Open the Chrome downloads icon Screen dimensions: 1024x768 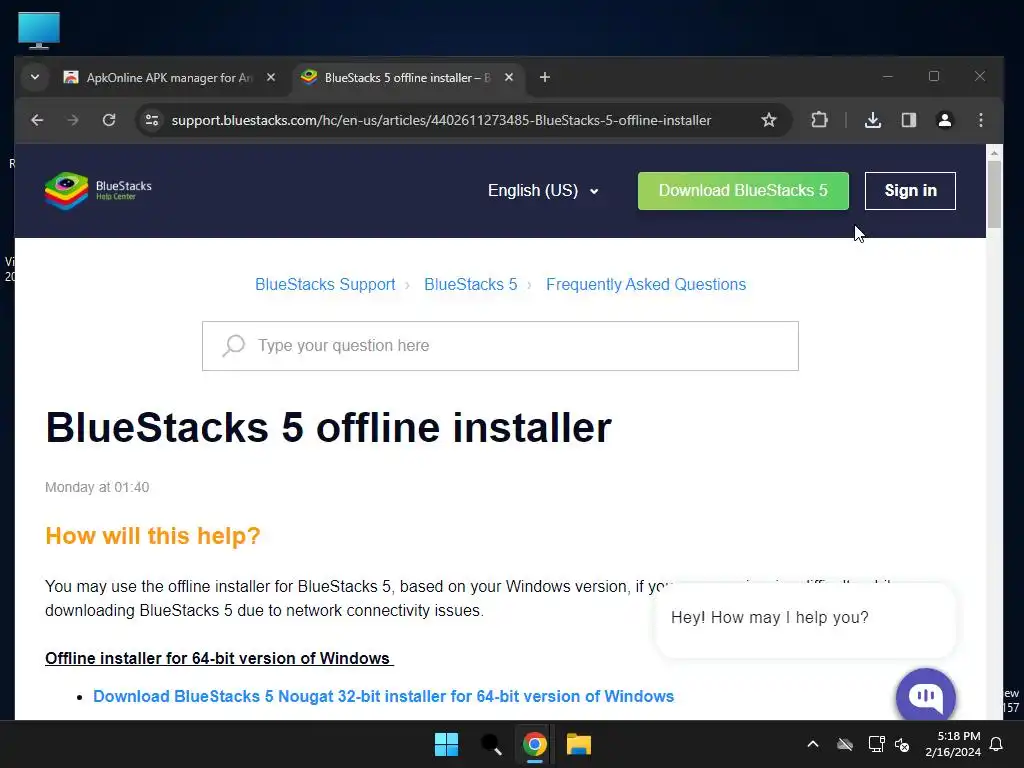[872, 120]
